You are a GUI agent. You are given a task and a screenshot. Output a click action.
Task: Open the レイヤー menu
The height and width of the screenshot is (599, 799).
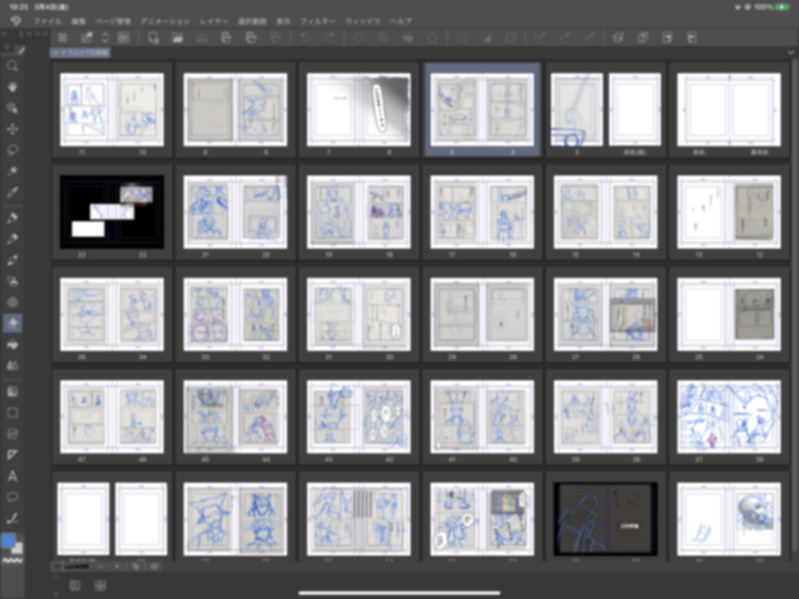pyautogui.click(x=214, y=21)
